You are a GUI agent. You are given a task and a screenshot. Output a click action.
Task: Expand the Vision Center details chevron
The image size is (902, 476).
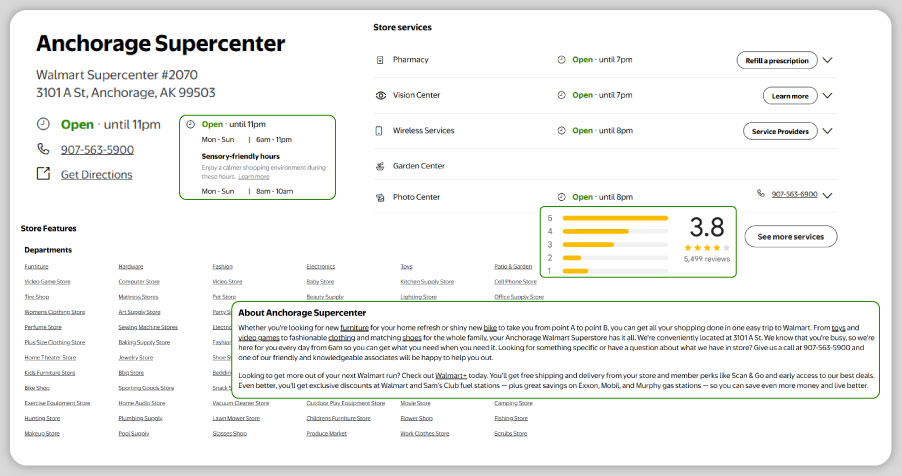(827, 96)
